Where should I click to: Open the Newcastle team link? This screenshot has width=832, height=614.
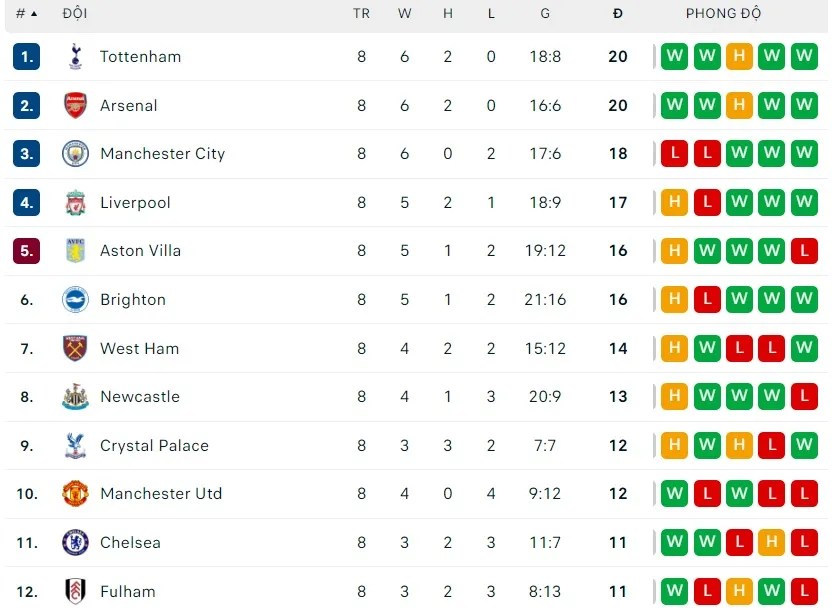pos(140,397)
